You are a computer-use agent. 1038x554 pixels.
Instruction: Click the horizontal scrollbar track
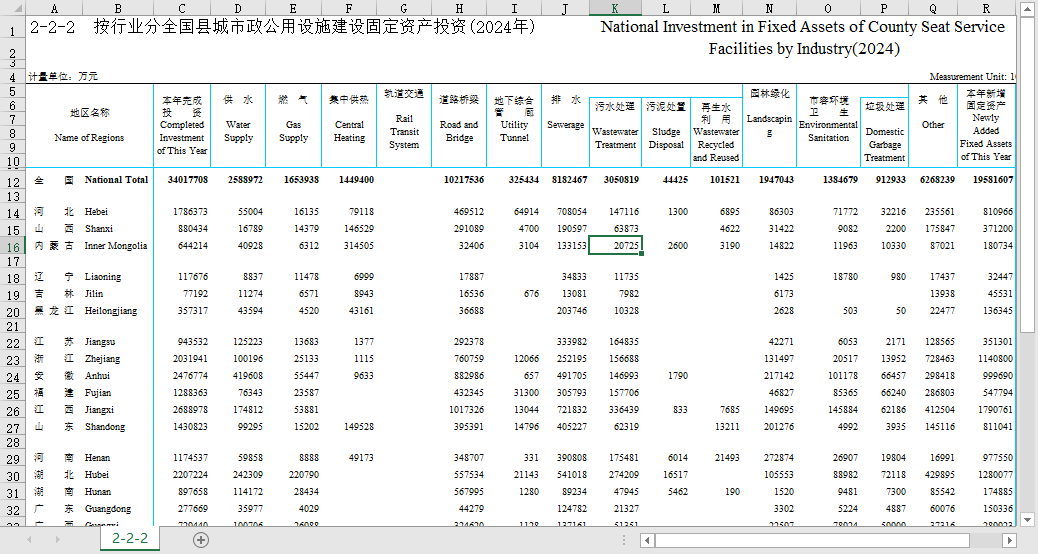pos(985,541)
